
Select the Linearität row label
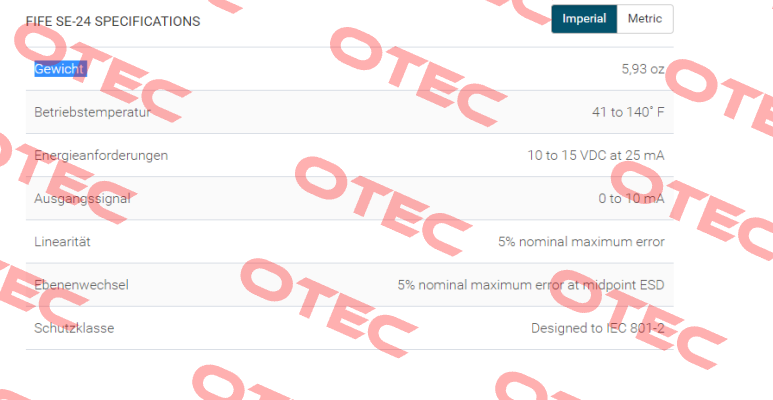click(62, 242)
